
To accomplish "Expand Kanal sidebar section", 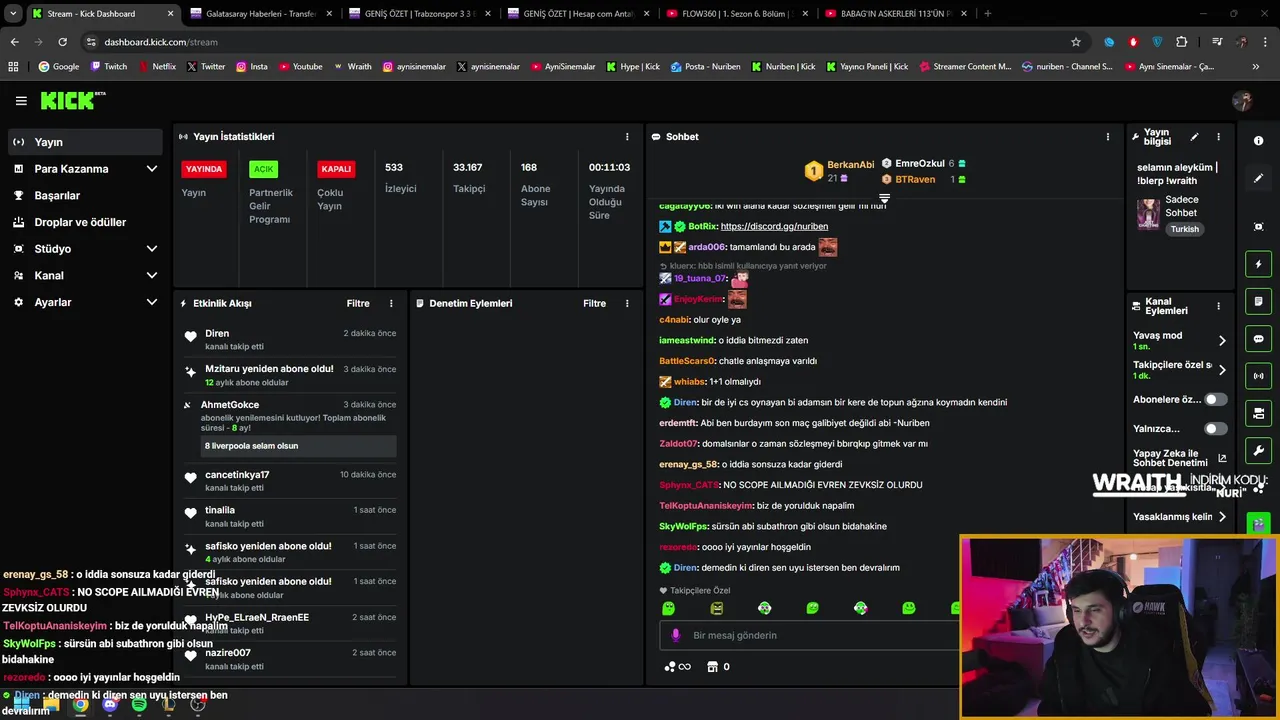I will (151, 276).
